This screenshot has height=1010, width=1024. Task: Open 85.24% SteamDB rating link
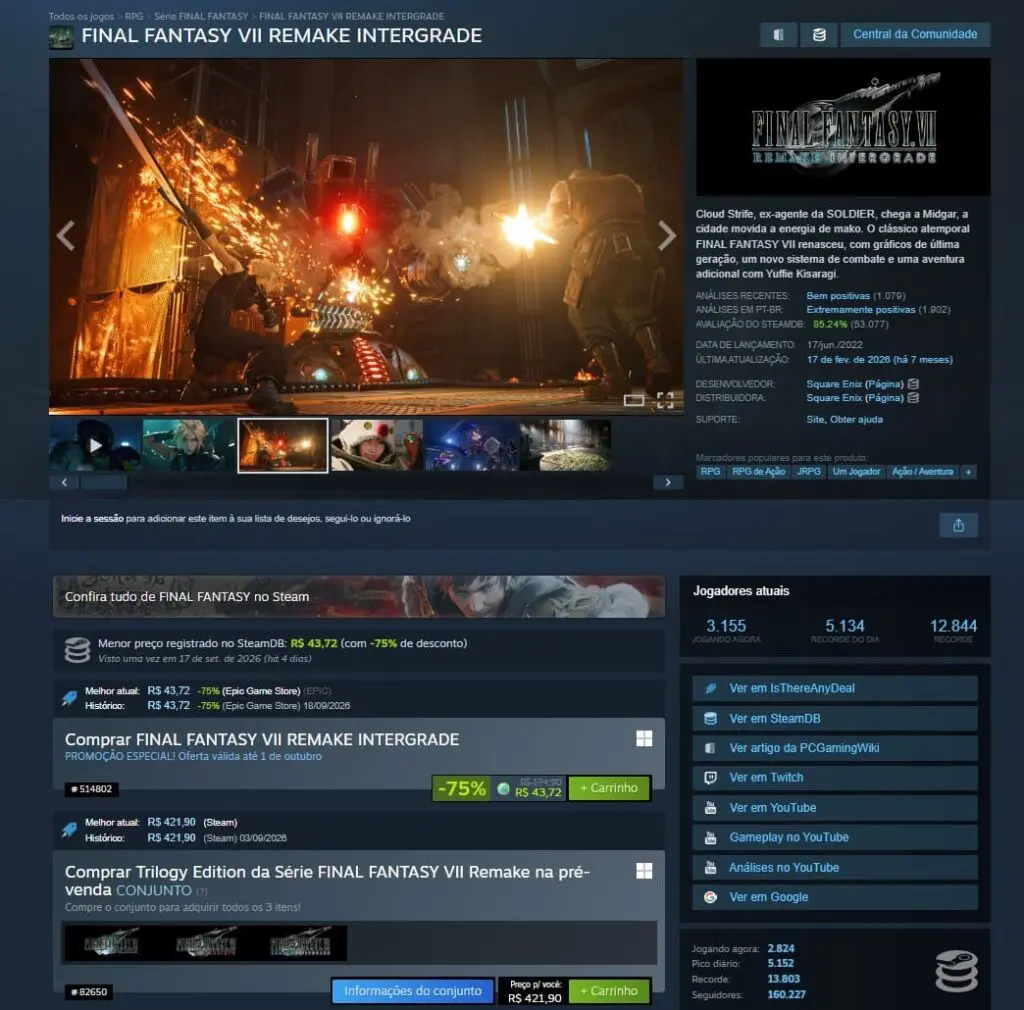[829, 324]
